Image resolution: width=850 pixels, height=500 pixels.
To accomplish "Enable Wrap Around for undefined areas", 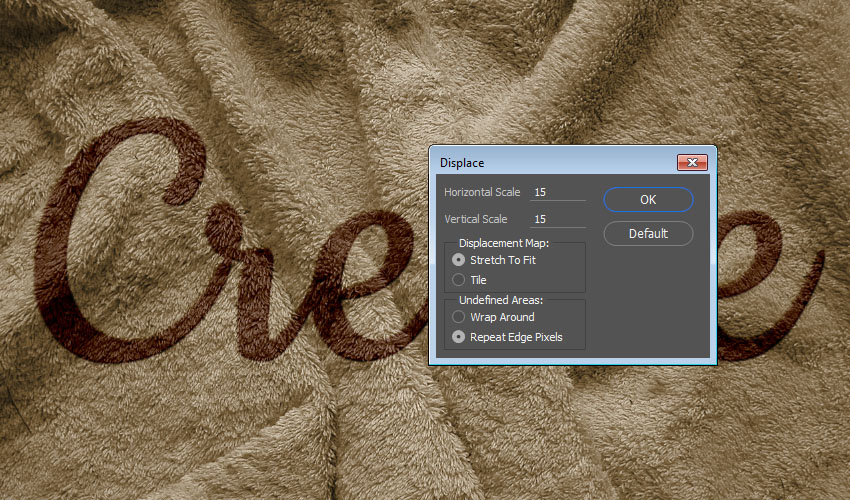I will coord(459,317).
